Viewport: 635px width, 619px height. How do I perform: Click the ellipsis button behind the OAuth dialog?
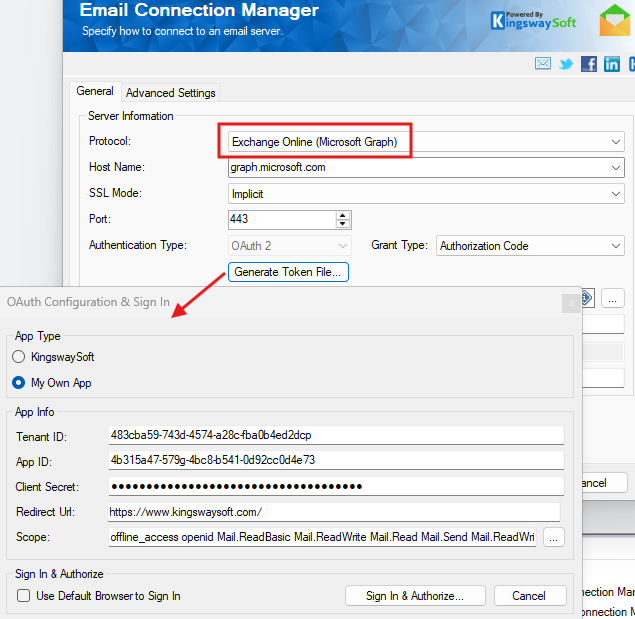pyautogui.click(x=612, y=299)
